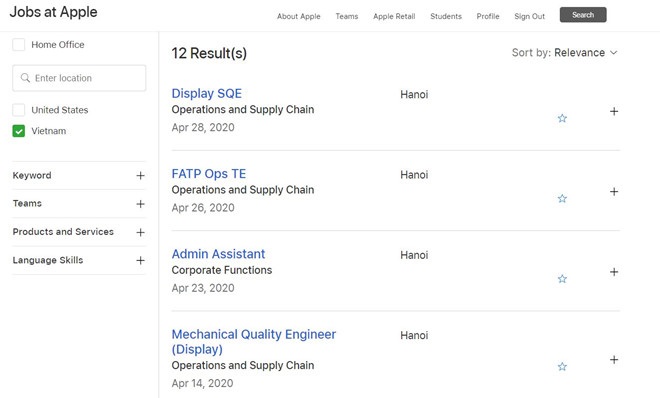Click Hanoi location for Admin Assistant
The width and height of the screenshot is (660, 398).
(x=414, y=255)
